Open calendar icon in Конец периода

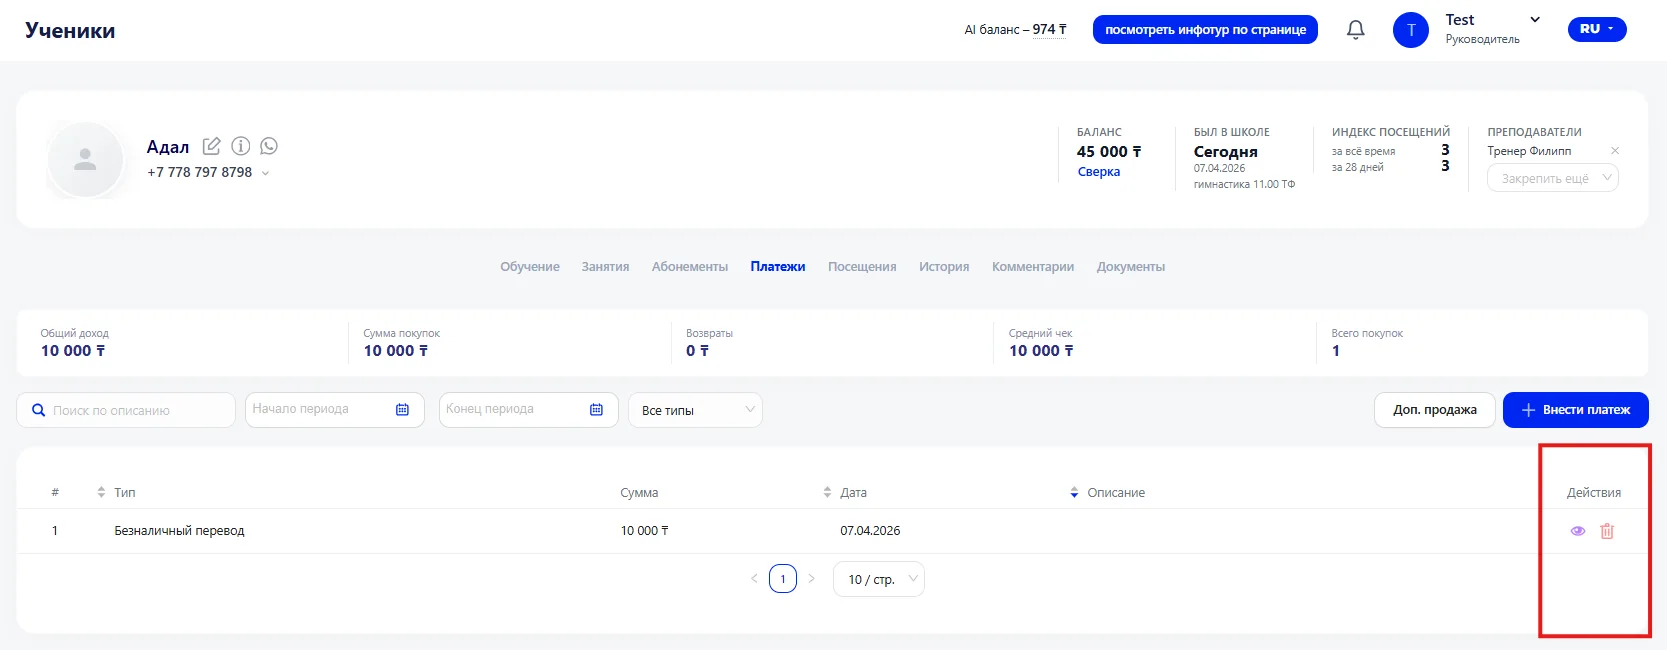tap(596, 410)
